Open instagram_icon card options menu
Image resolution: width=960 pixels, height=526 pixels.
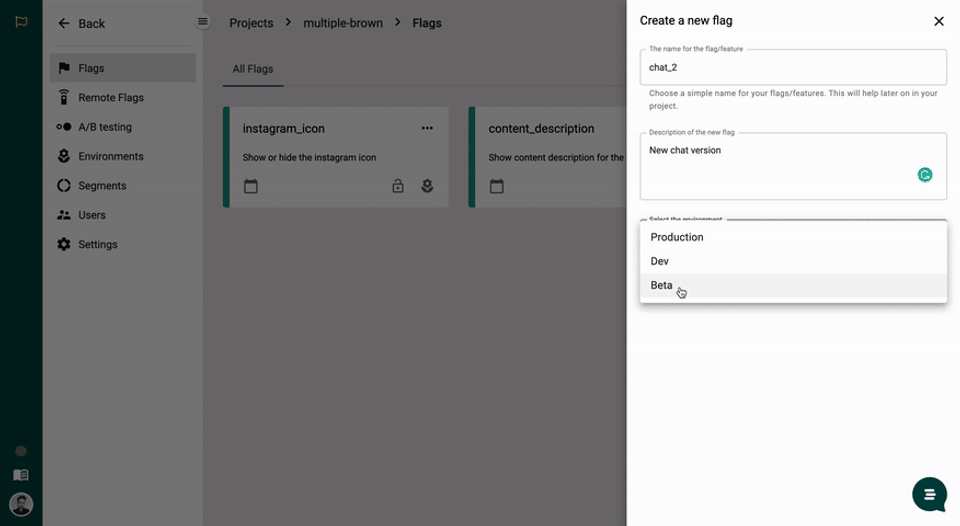click(427, 128)
